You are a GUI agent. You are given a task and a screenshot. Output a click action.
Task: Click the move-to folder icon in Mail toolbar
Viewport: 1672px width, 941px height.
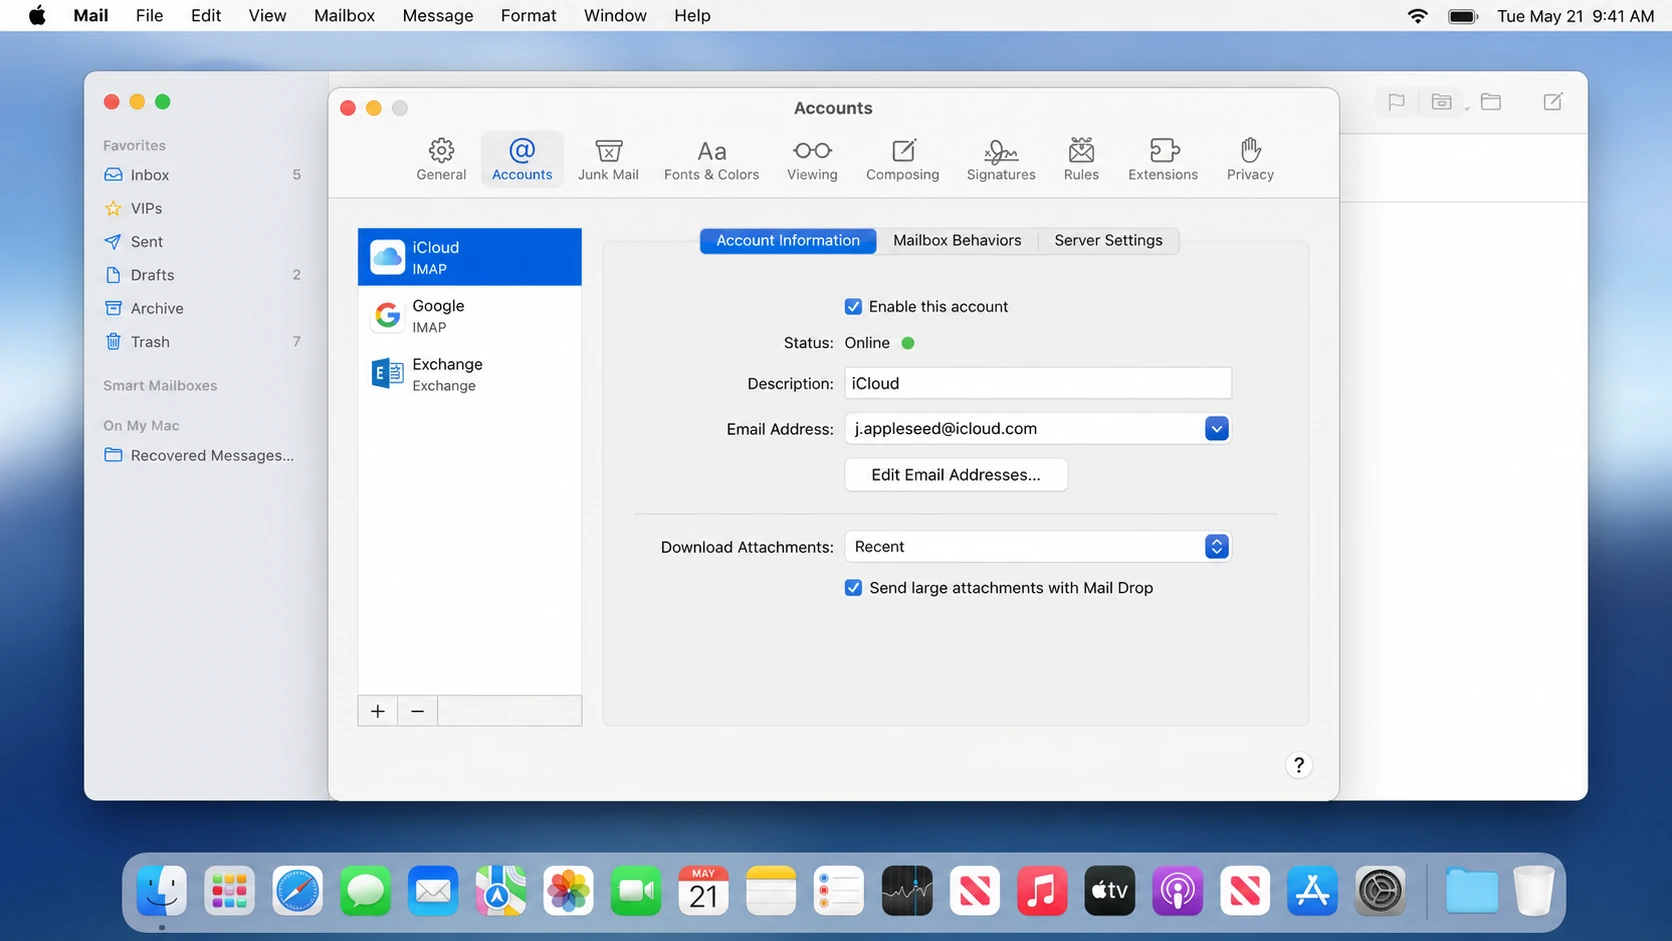coord(1491,101)
